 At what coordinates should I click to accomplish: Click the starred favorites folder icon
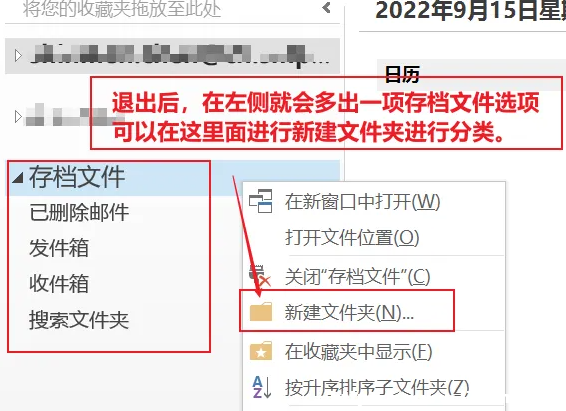click(x=261, y=351)
